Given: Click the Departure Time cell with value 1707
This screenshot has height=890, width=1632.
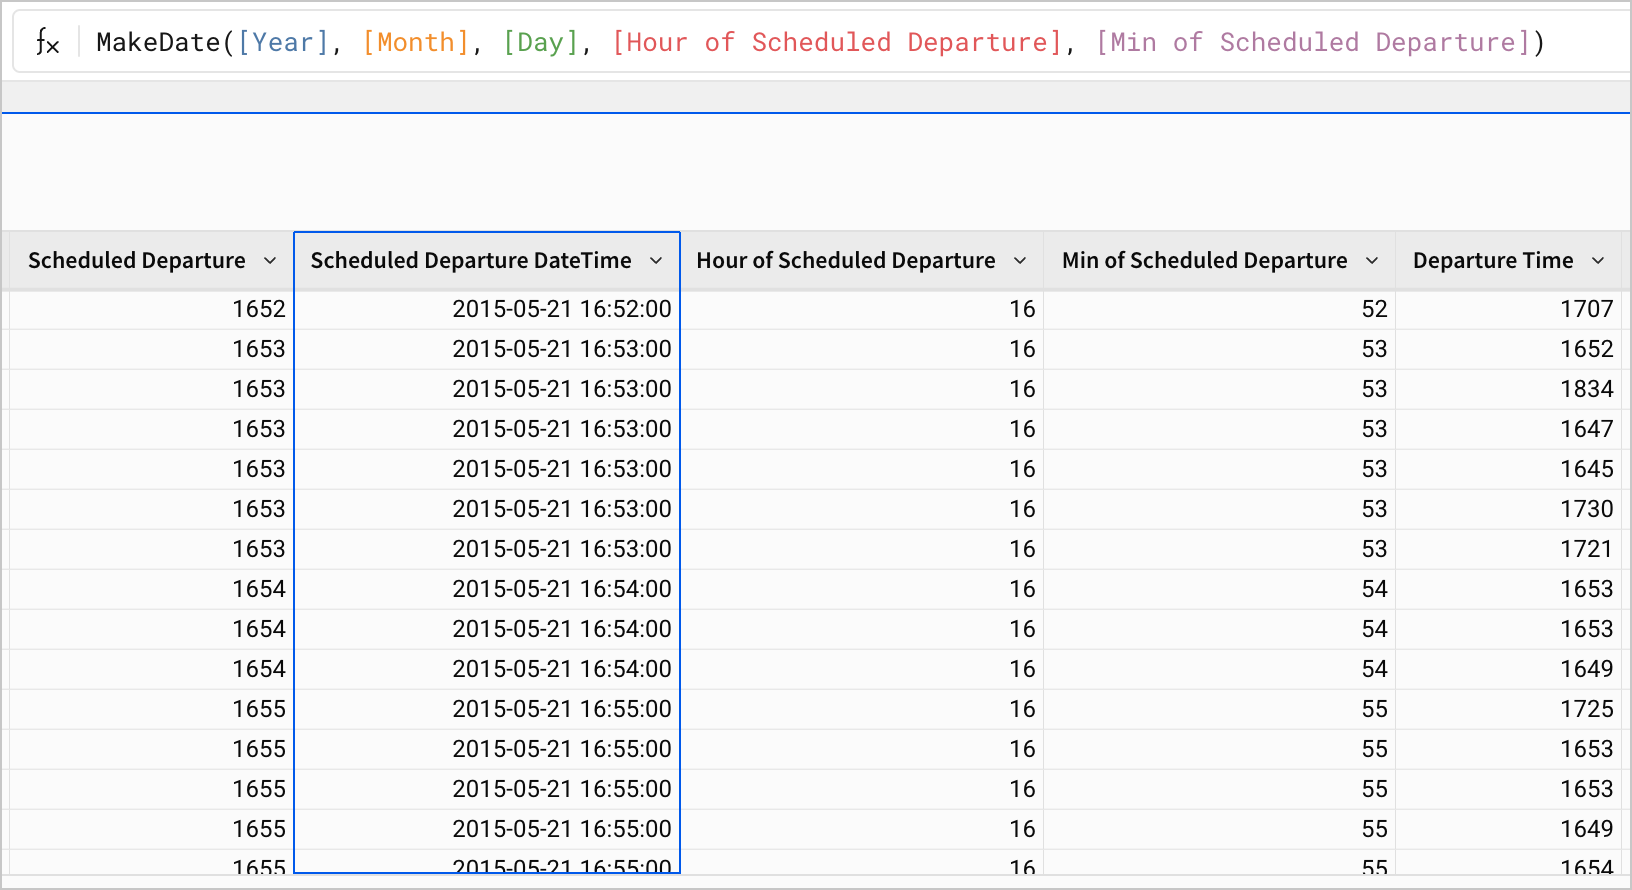Looking at the screenshot, I should 1586,309.
